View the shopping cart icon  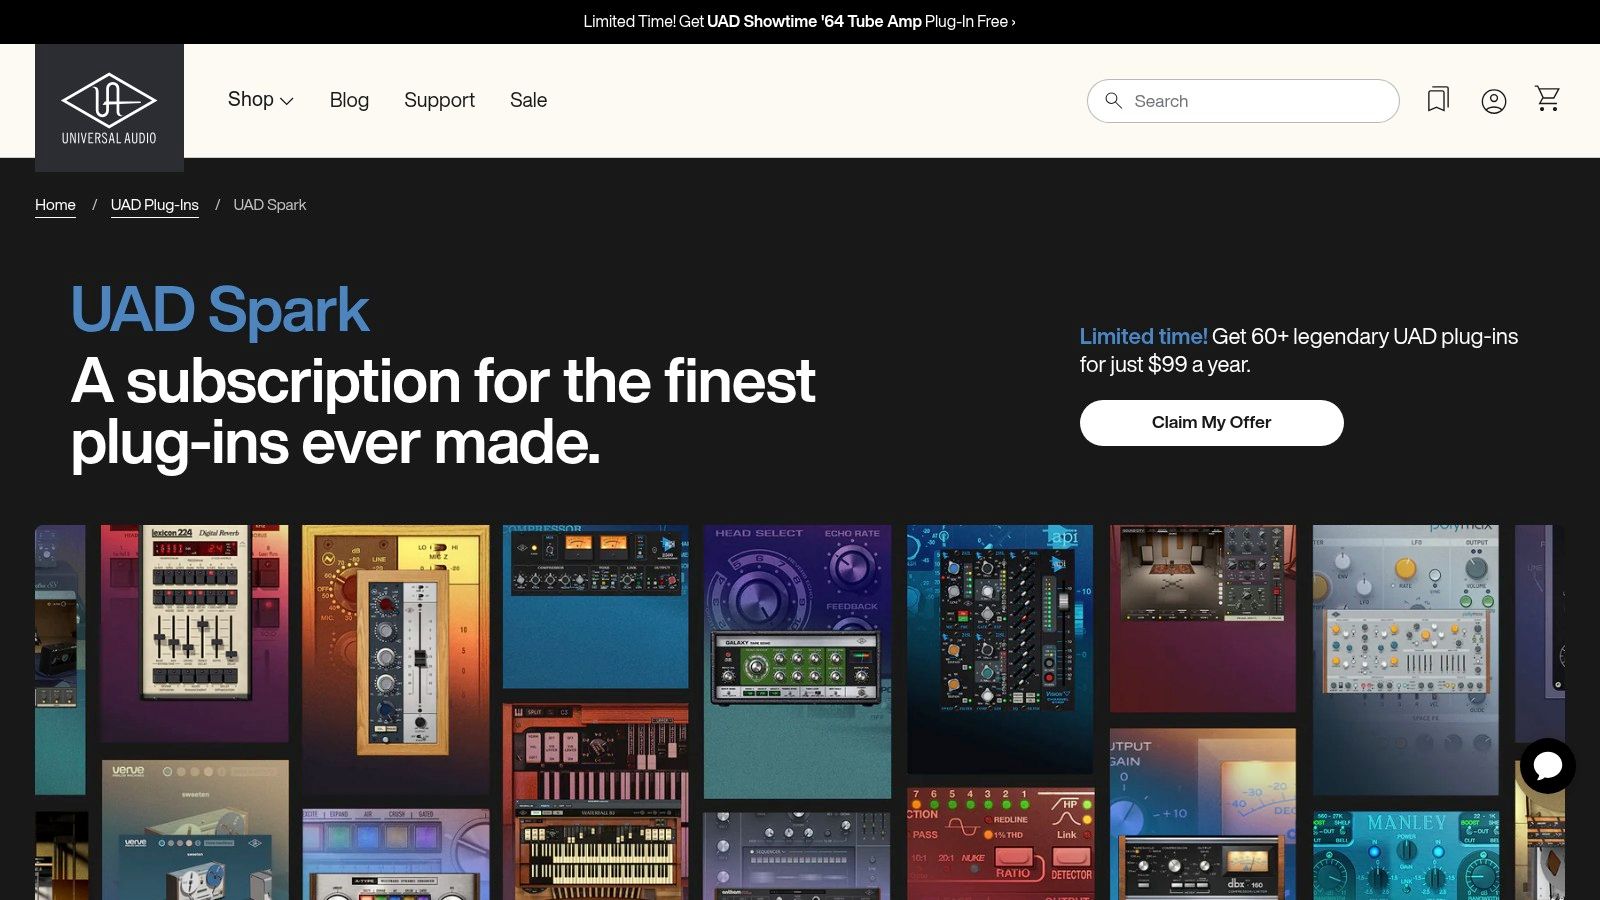click(1547, 99)
